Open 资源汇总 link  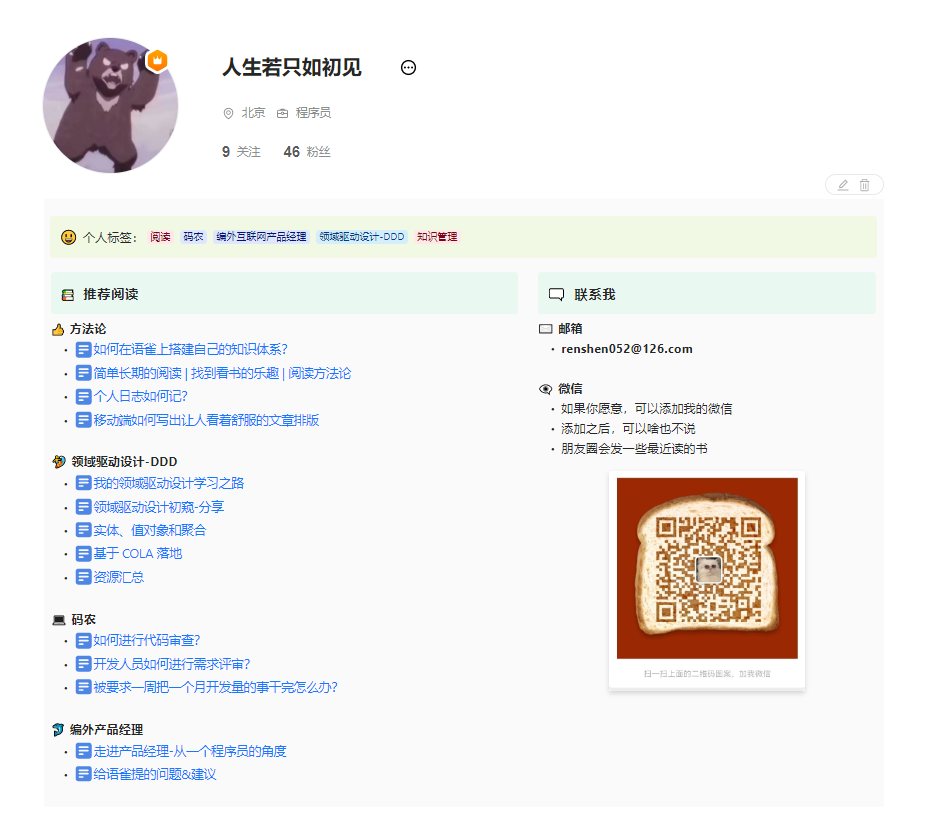119,577
